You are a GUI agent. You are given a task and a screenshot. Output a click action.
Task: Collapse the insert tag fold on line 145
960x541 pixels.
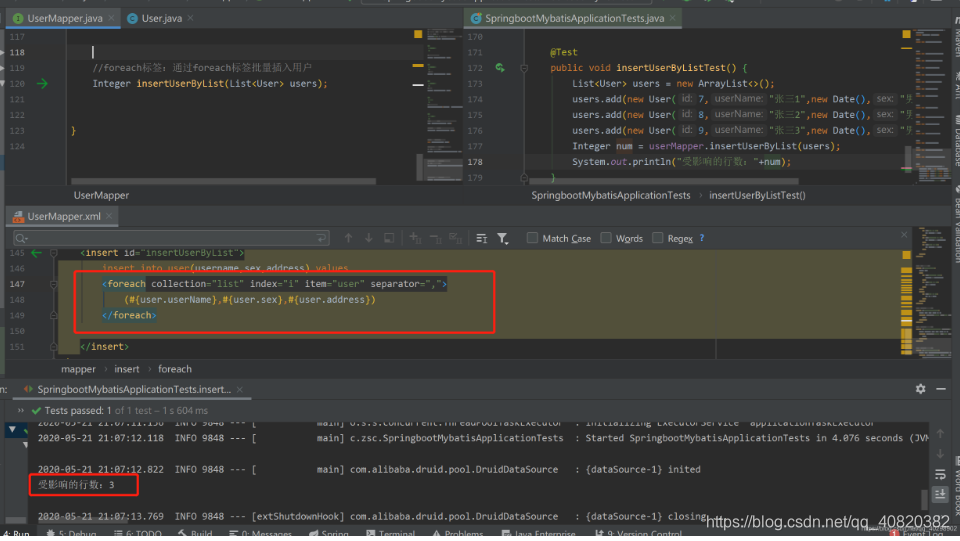click(54, 253)
